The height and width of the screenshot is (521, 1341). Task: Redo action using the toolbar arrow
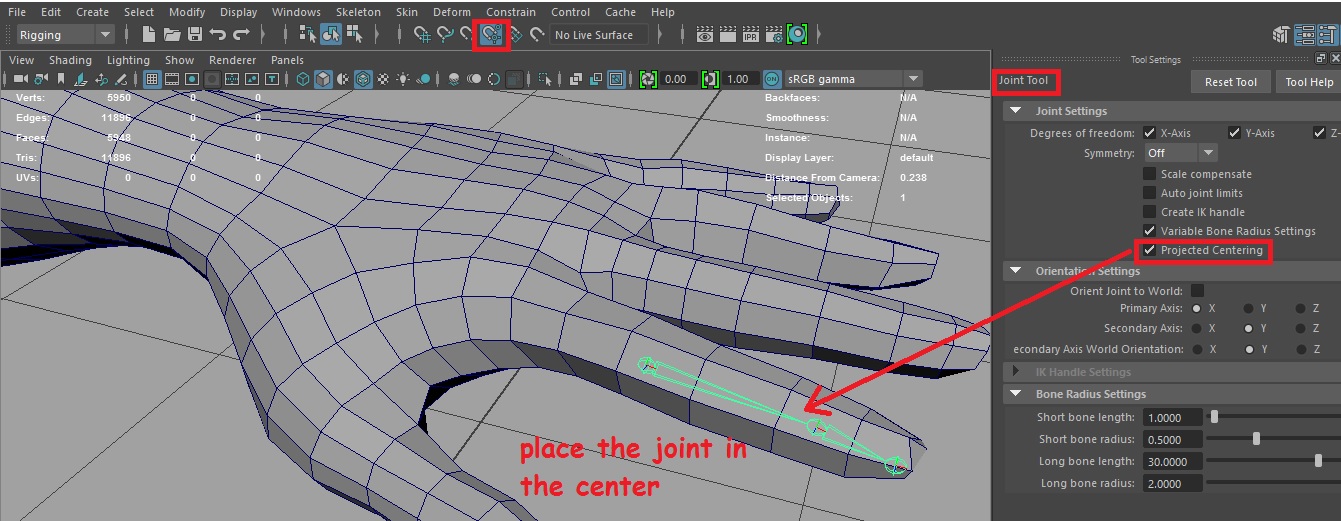242,34
